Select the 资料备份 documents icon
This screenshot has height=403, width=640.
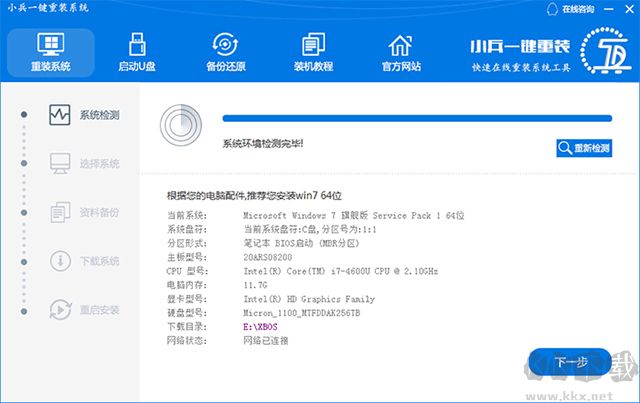[x=60, y=212]
